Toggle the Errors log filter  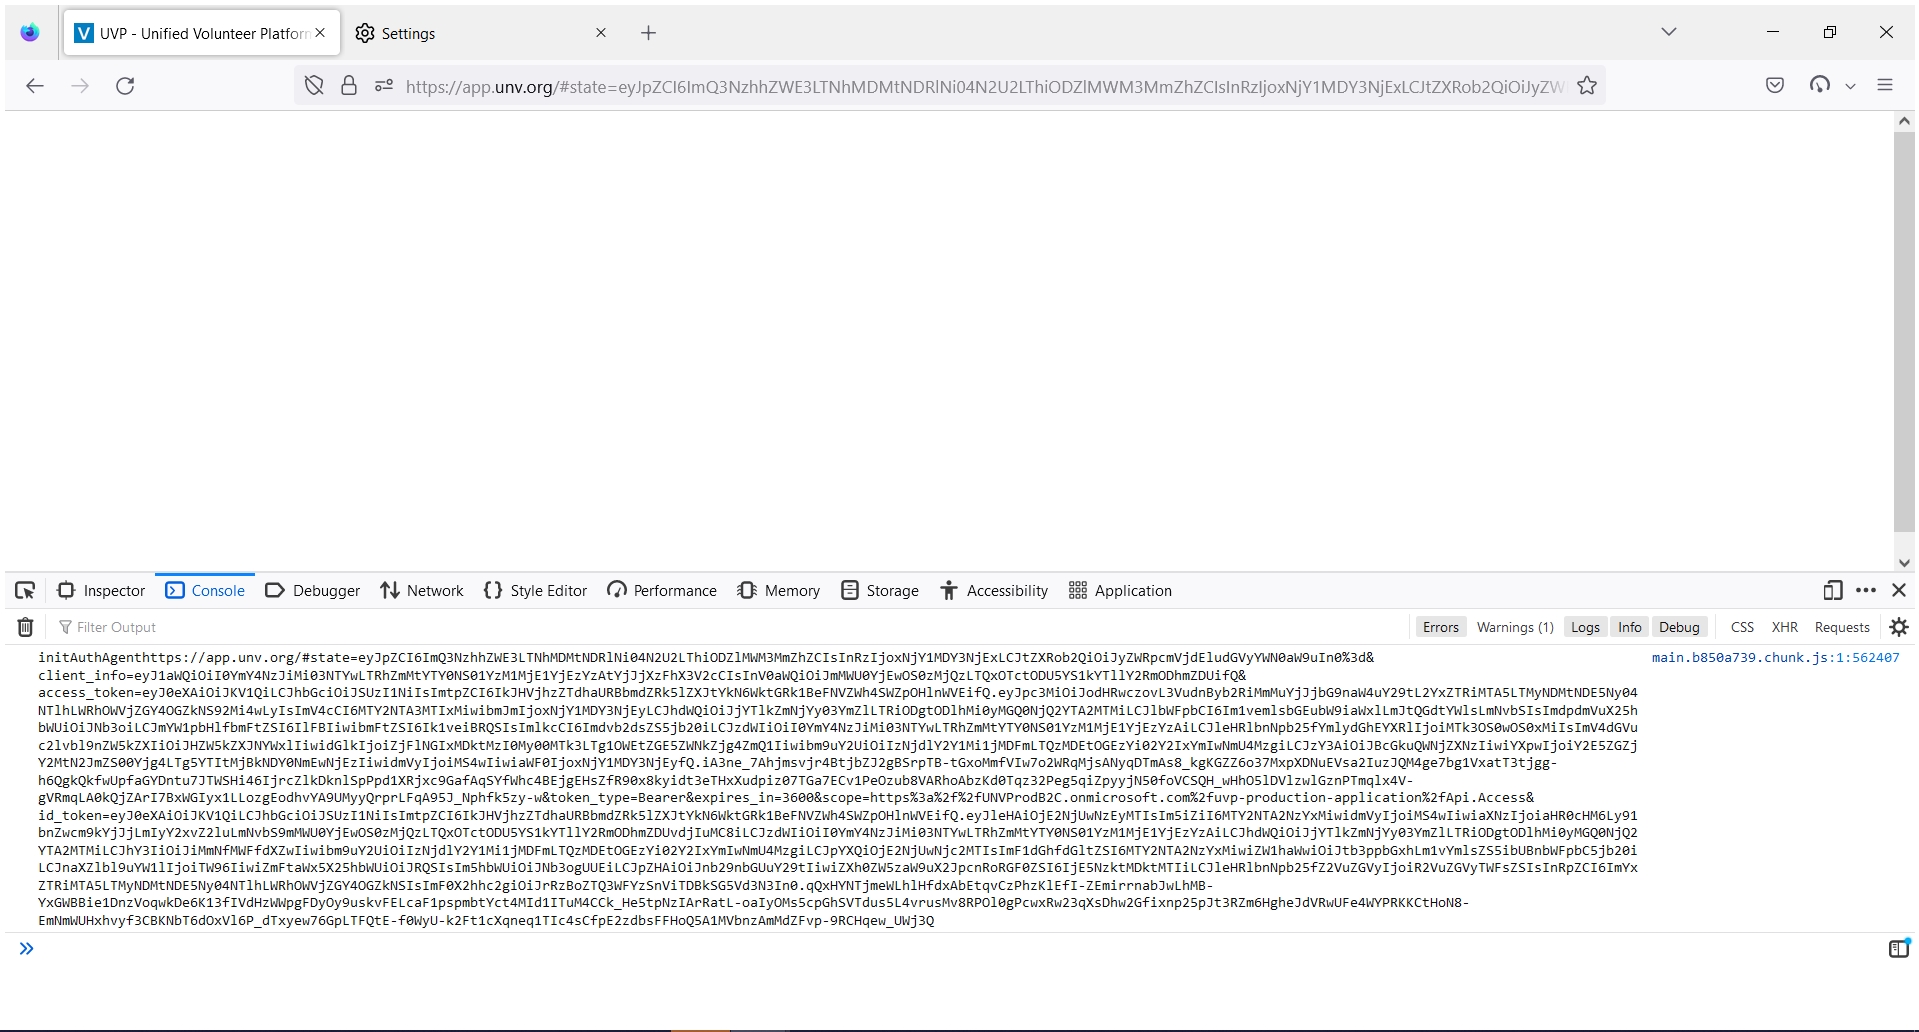pyautogui.click(x=1439, y=627)
